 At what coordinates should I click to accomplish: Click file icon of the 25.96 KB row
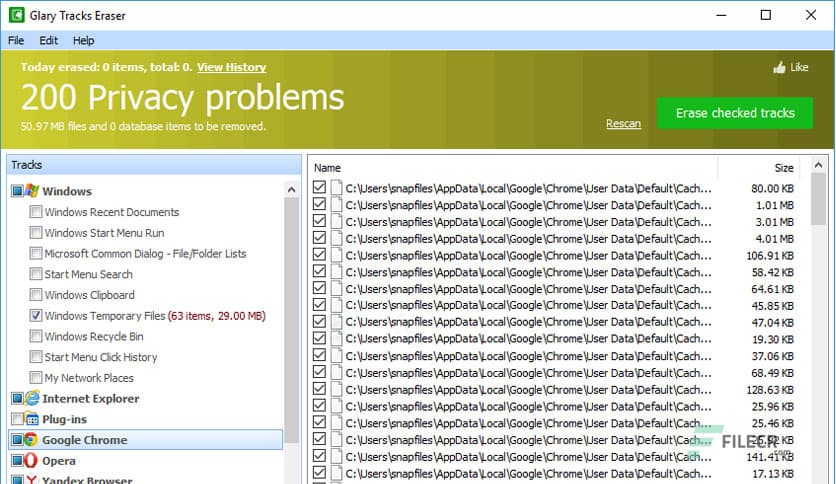point(336,406)
